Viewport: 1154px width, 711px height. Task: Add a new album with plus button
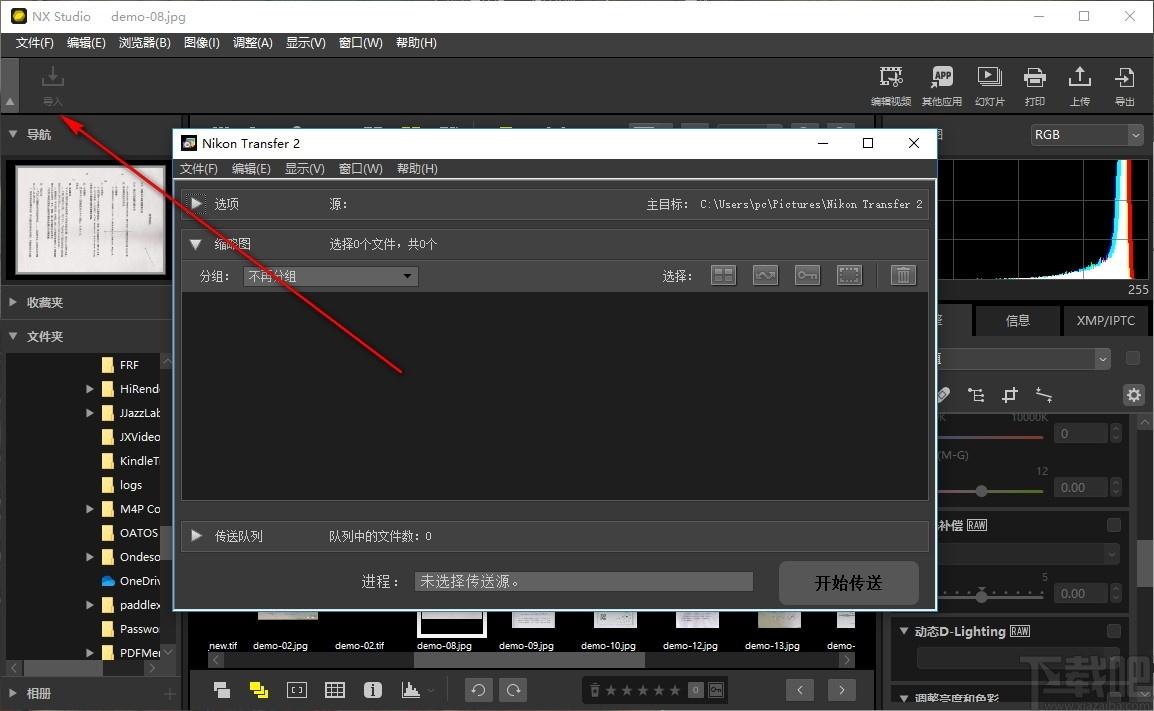(169, 693)
